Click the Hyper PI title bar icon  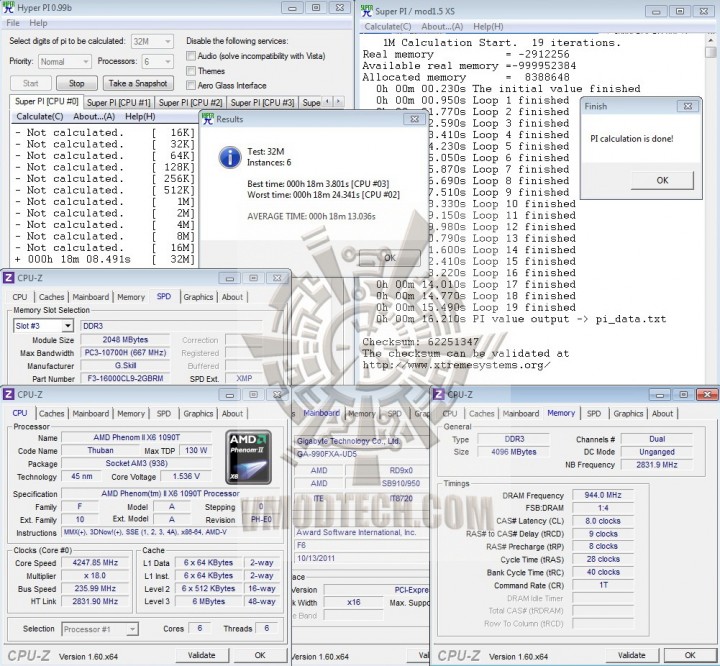[x=8, y=7]
